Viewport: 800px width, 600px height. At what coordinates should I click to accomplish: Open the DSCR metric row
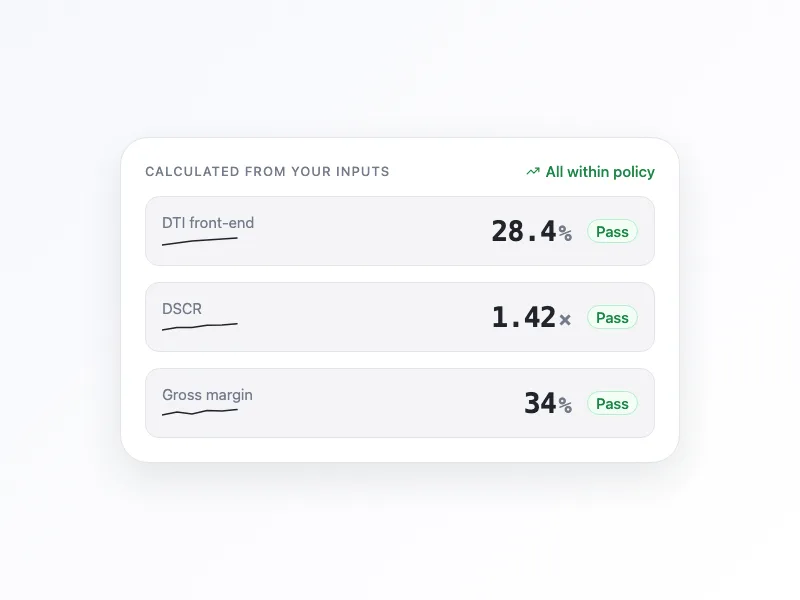pyautogui.click(x=400, y=317)
